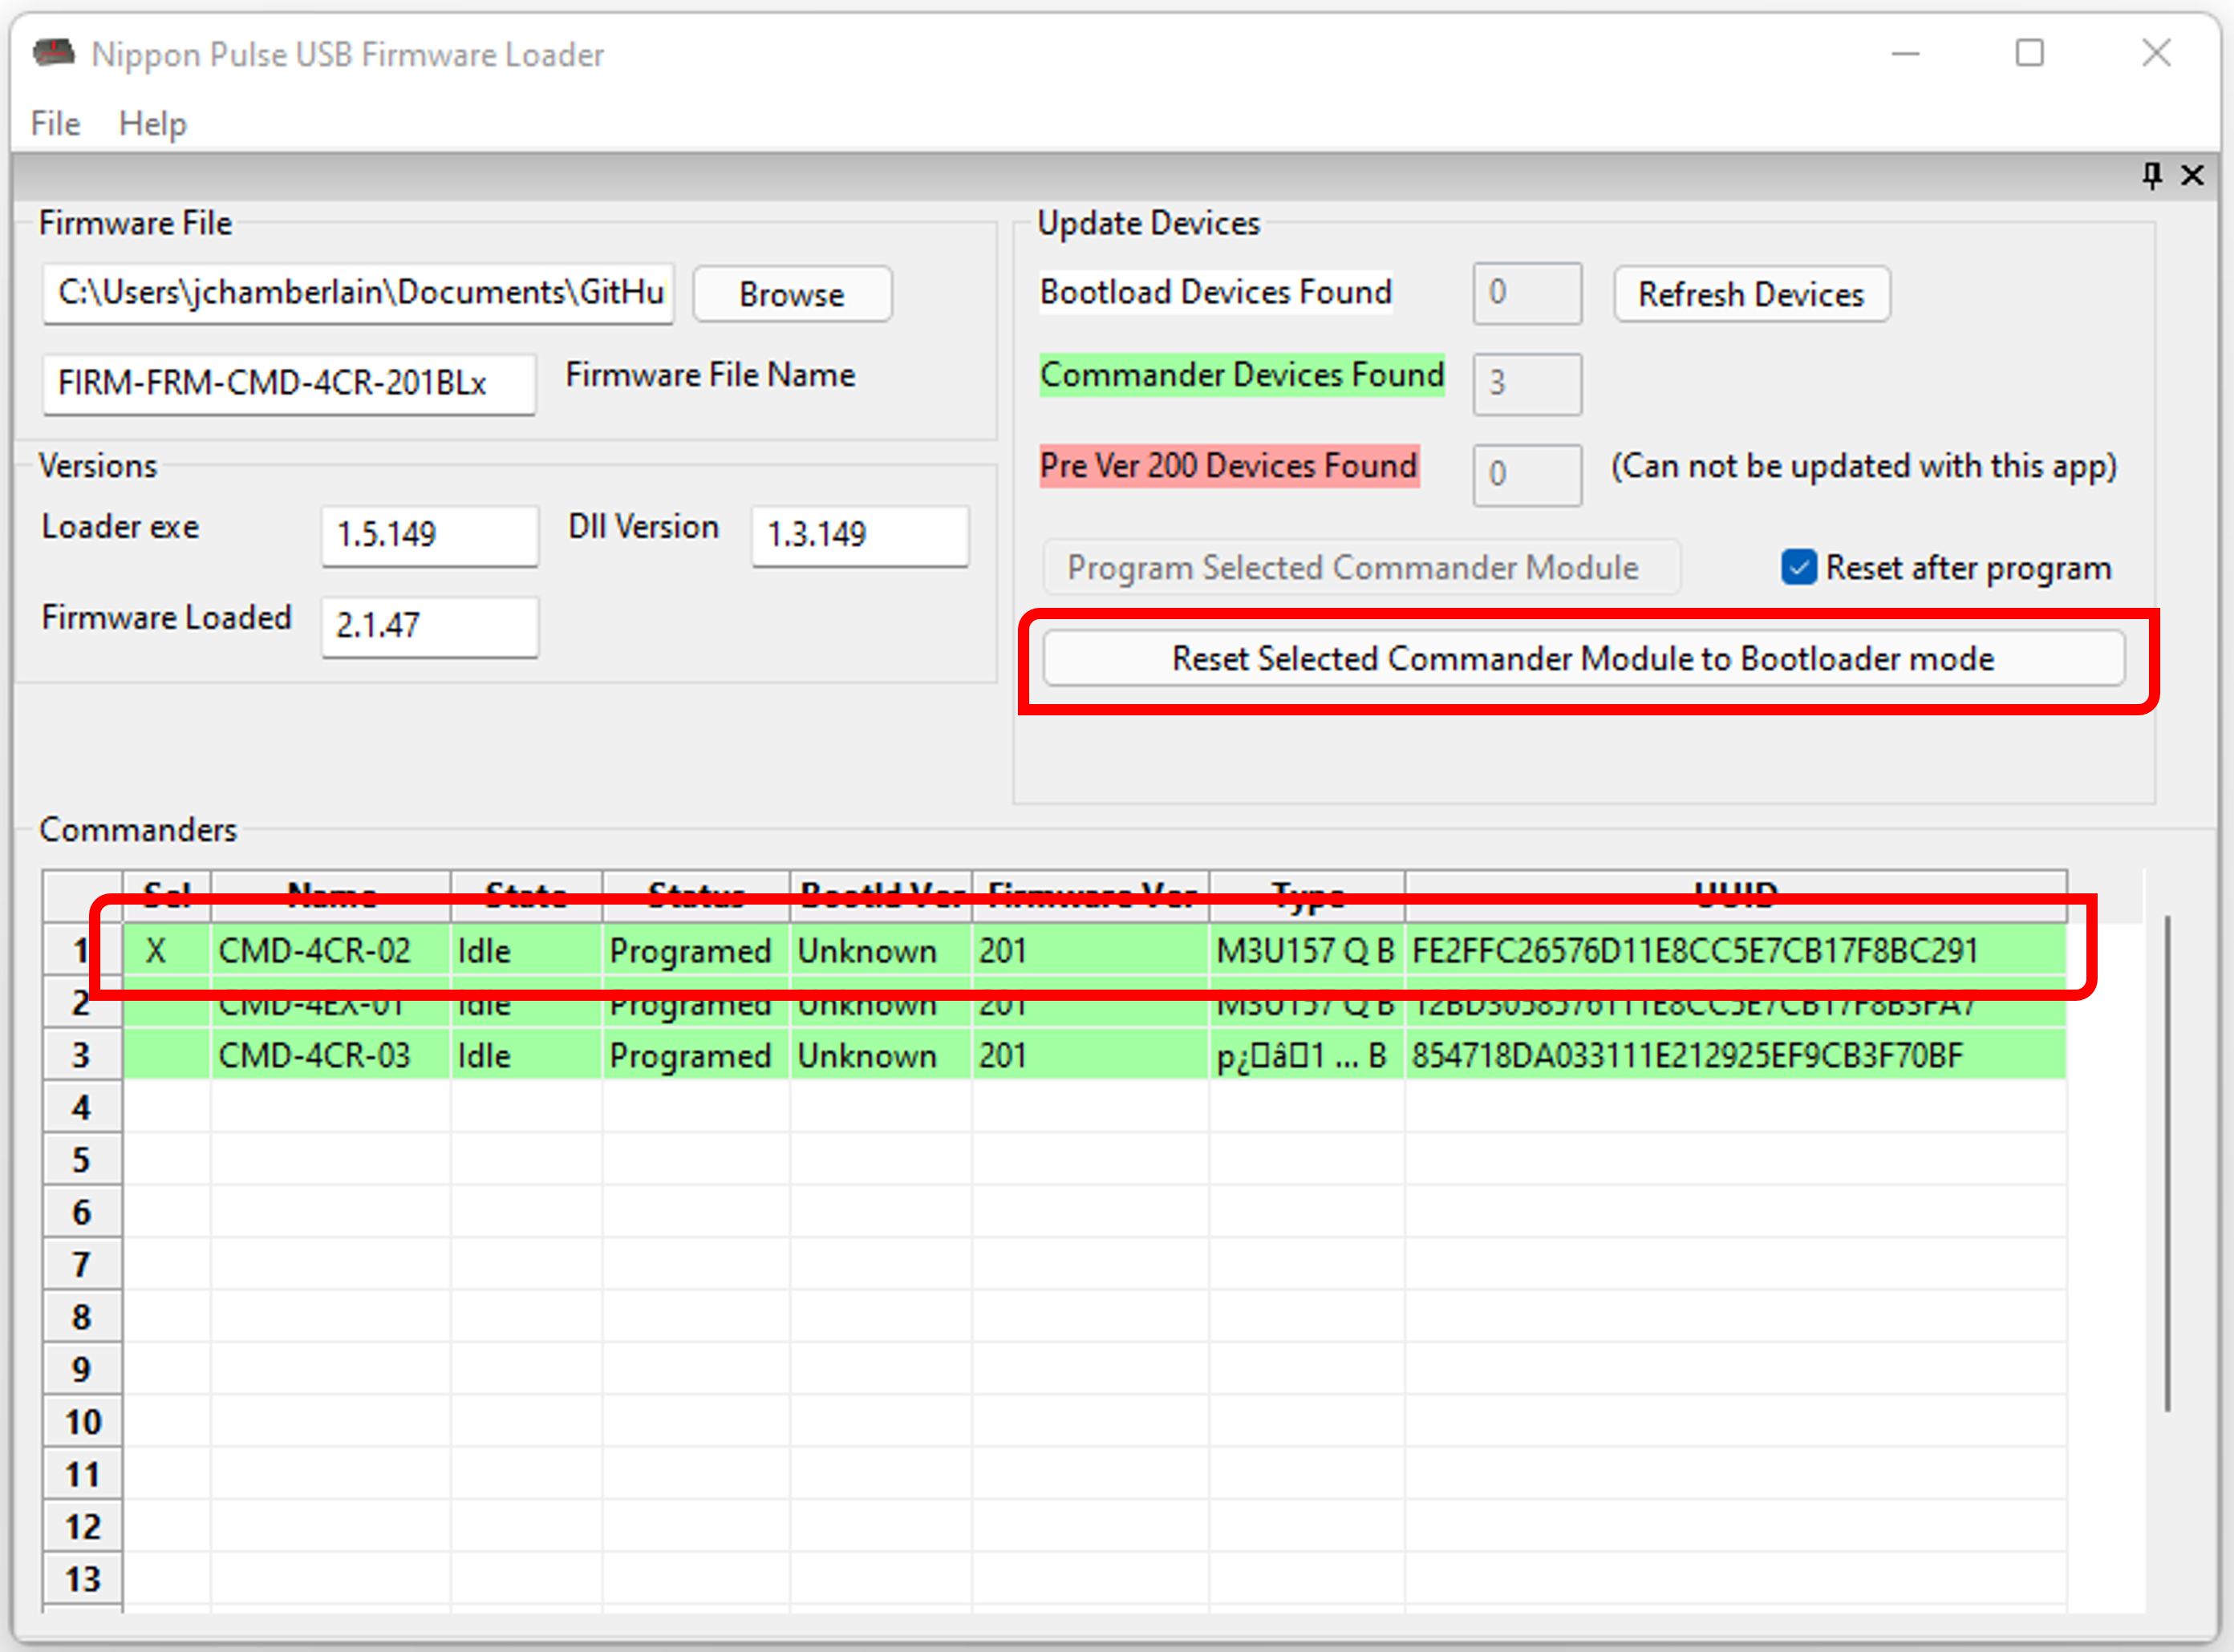Click Refresh Devices
The image size is (2234, 1652).
tap(1751, 294)
